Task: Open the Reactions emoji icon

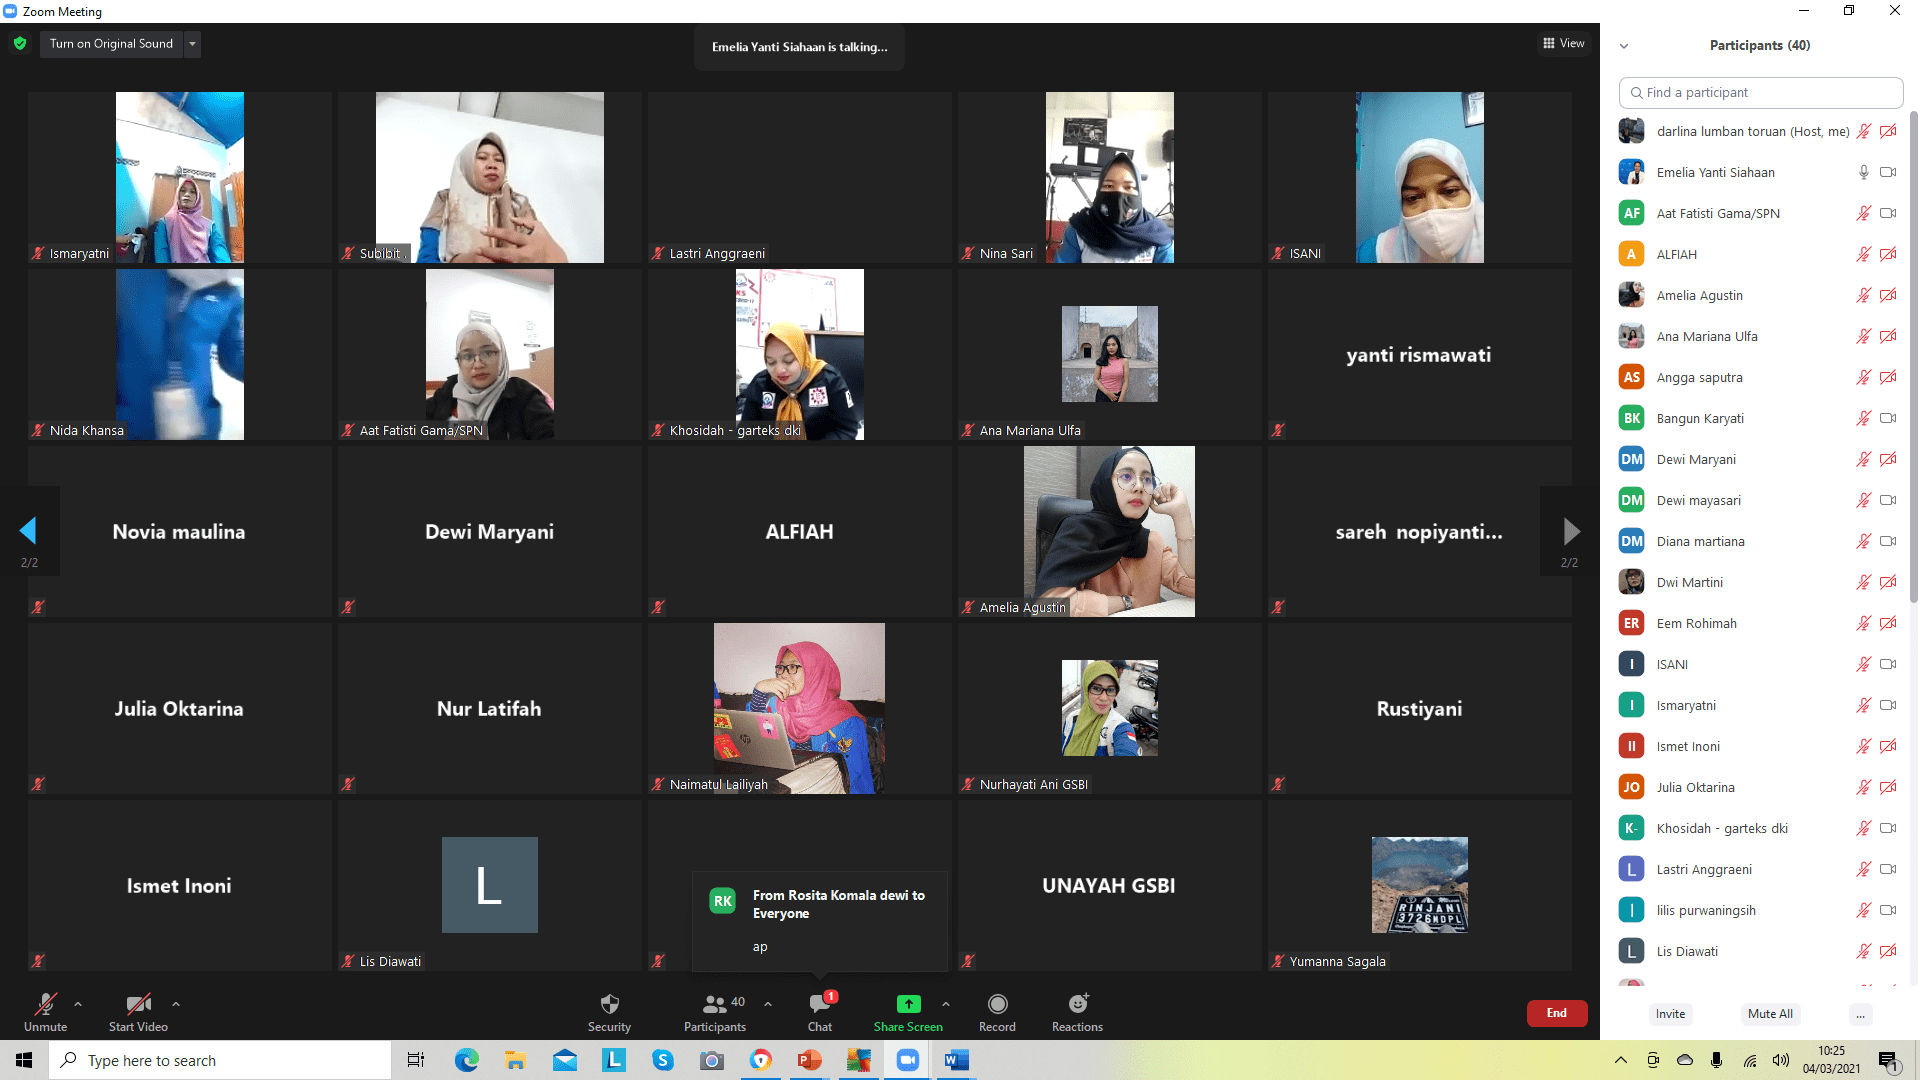Action: pyautogui.click(x=1077, y=1004)
